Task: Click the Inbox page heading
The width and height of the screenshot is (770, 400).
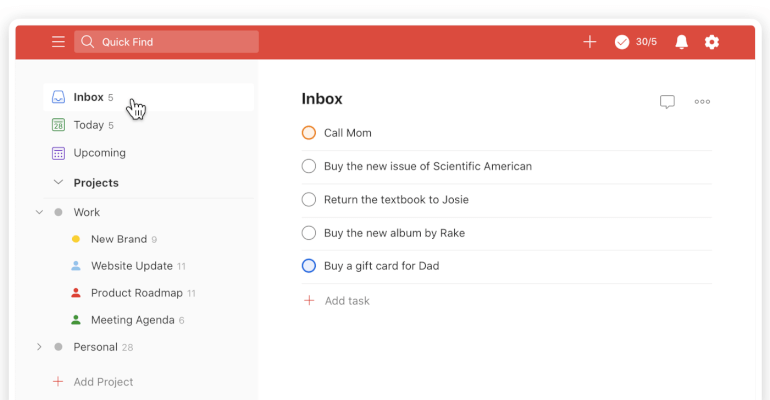Action: pyautogui.click(x=322, y=99)
